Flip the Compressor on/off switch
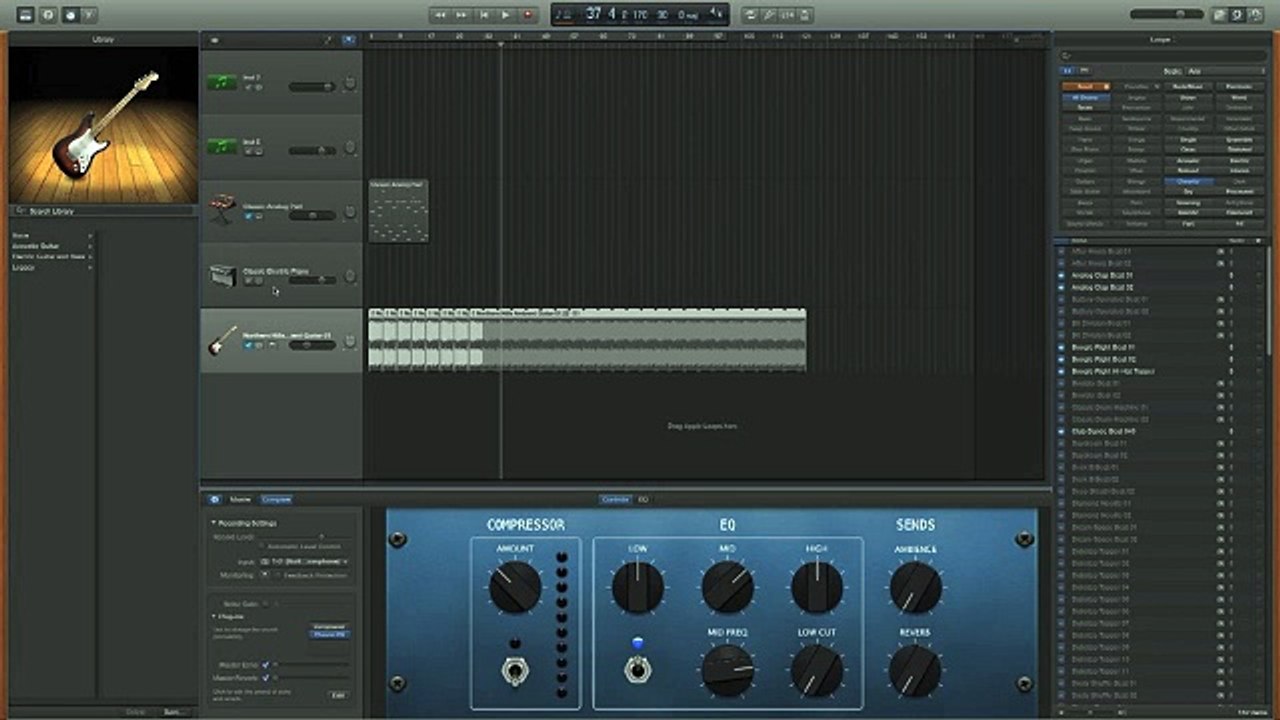This screenshot has height=720, width=1280. [515, 669]
